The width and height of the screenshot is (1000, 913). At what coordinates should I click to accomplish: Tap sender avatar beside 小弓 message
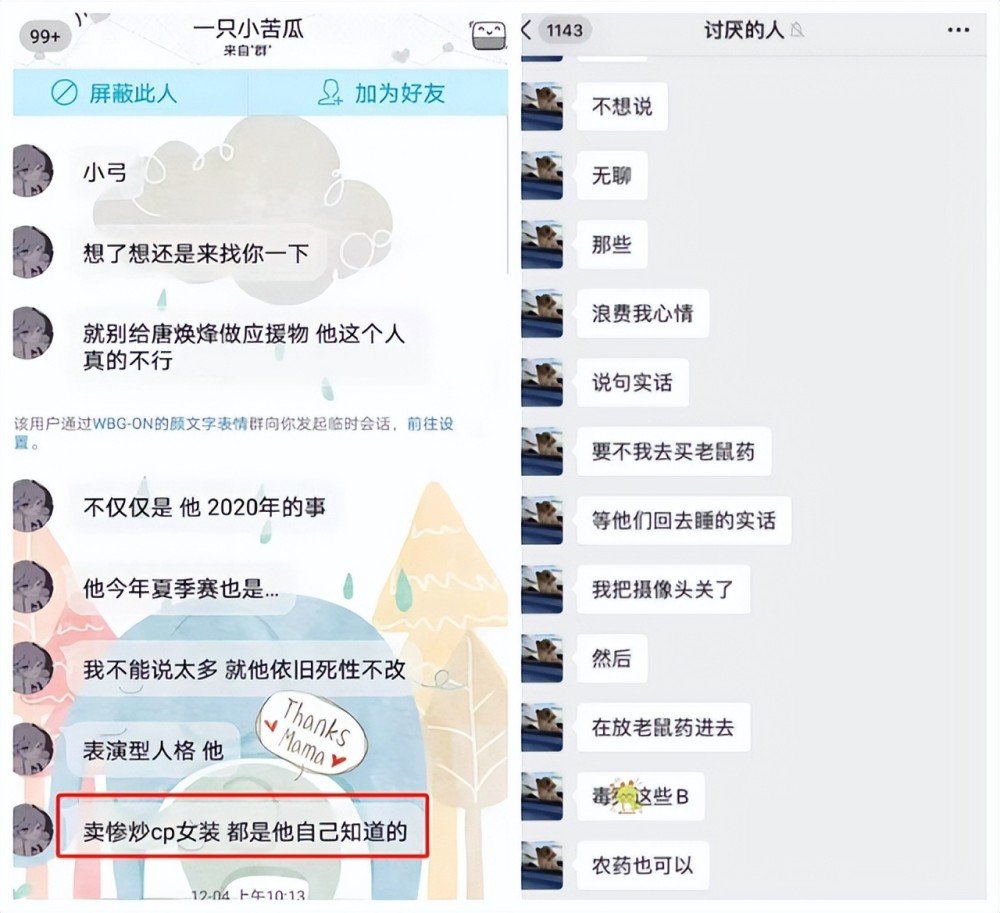pyautogui.click(x=31, y=171)
